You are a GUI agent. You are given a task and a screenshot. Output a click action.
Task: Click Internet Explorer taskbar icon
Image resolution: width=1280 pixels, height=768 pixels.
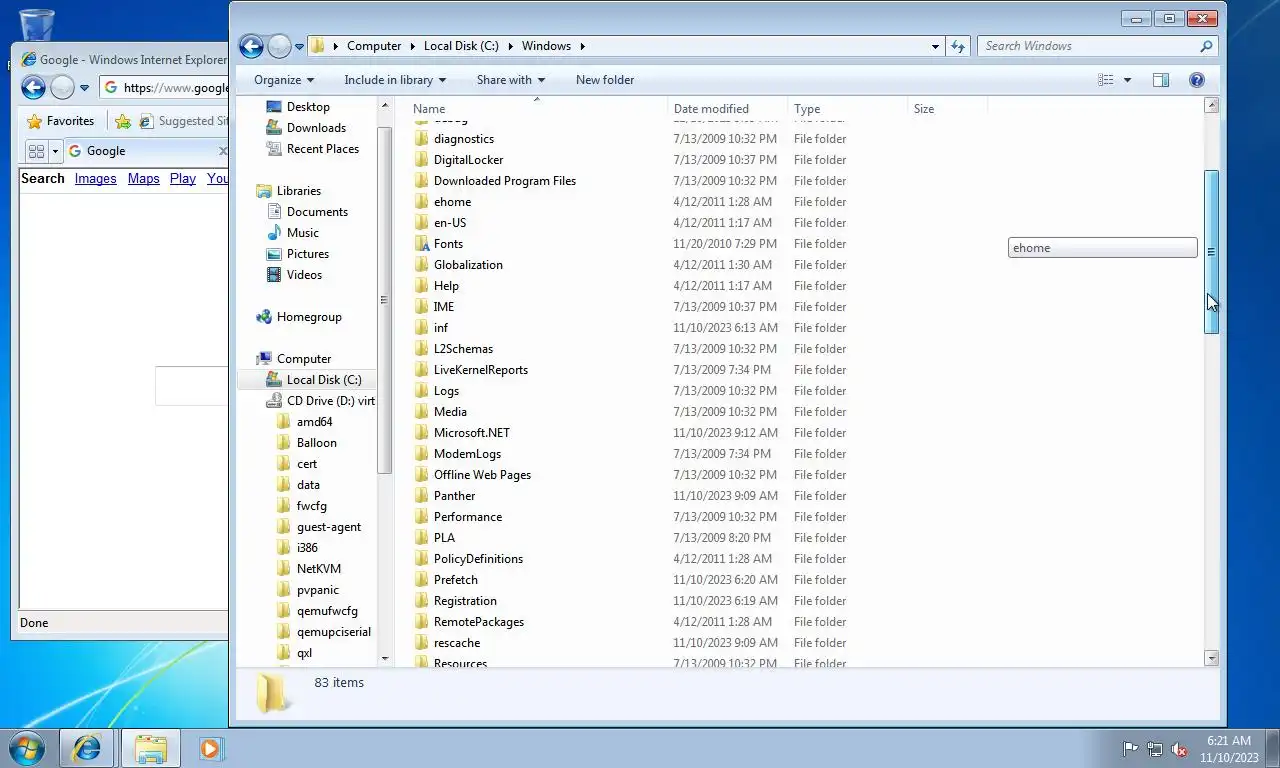[87, 748]
